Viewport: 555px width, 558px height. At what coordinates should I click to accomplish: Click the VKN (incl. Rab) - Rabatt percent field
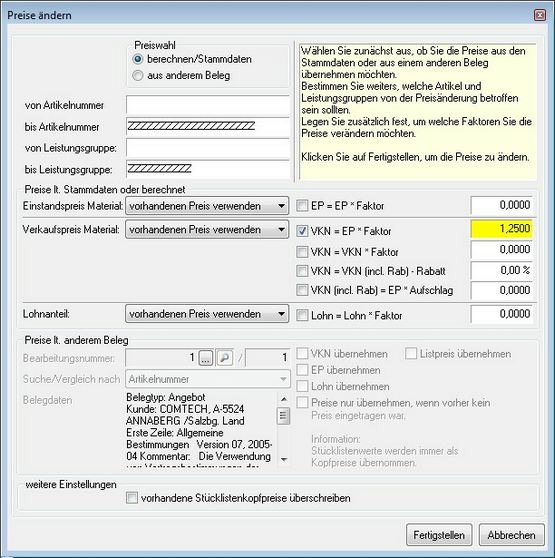[502, 270]
